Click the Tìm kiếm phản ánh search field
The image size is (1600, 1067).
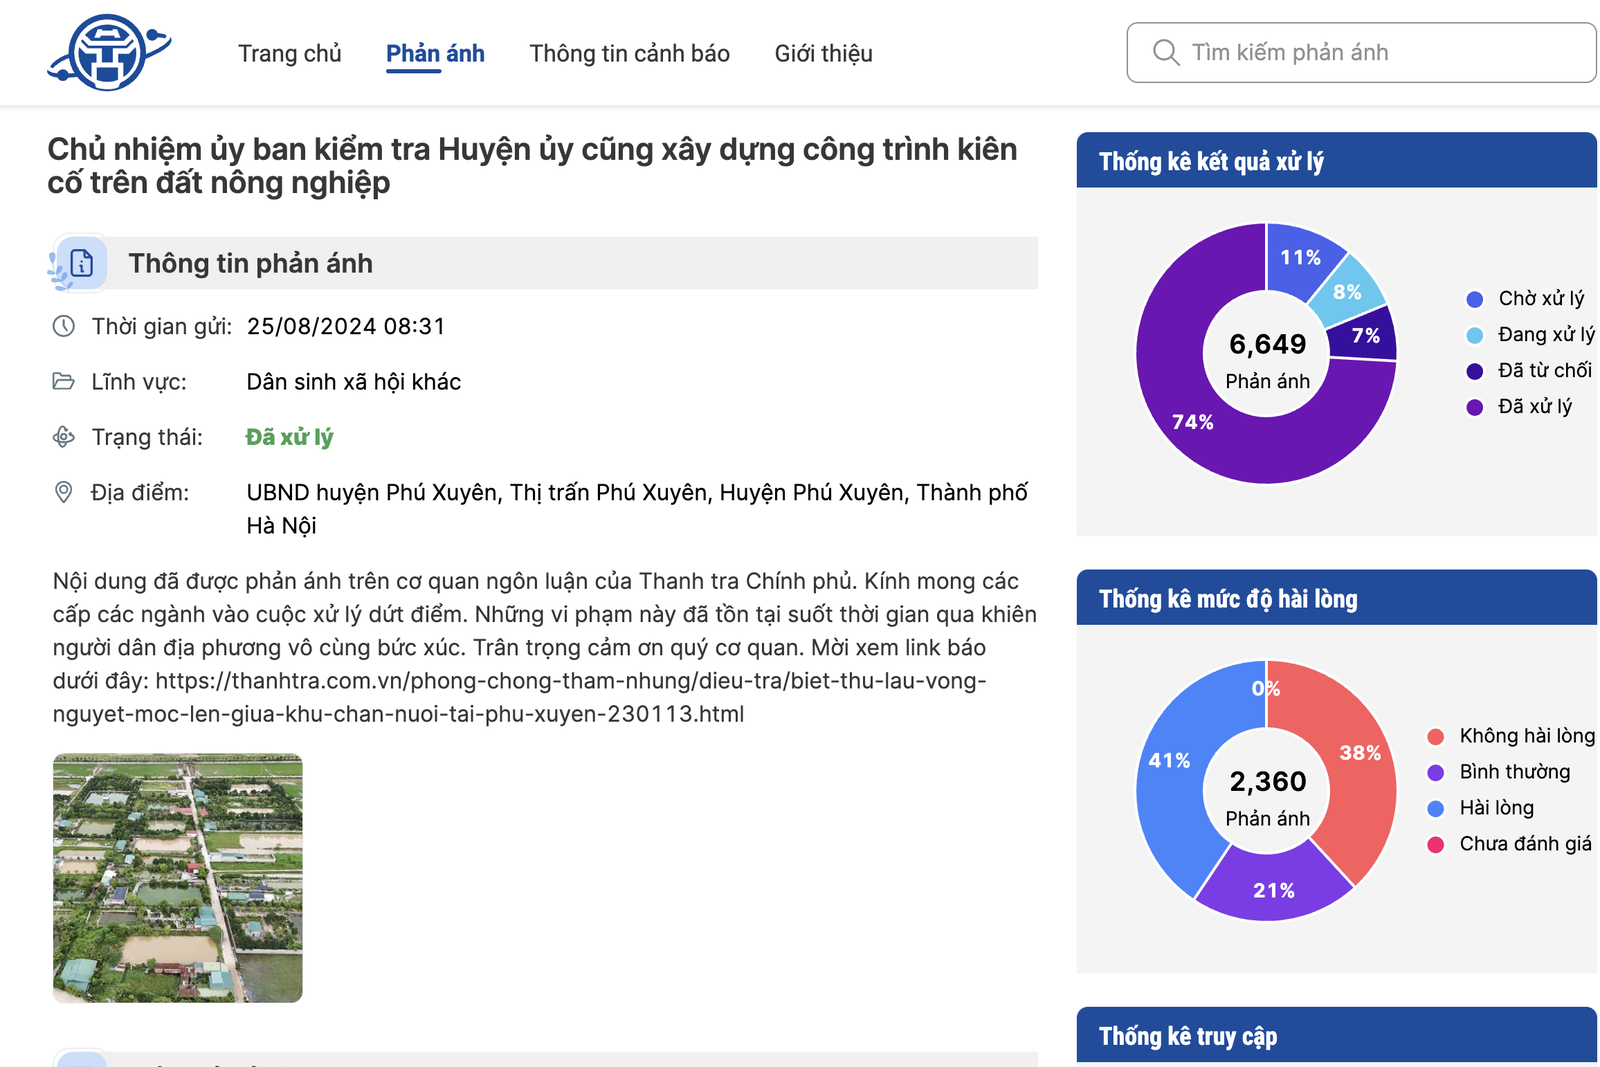point(1380,53)
